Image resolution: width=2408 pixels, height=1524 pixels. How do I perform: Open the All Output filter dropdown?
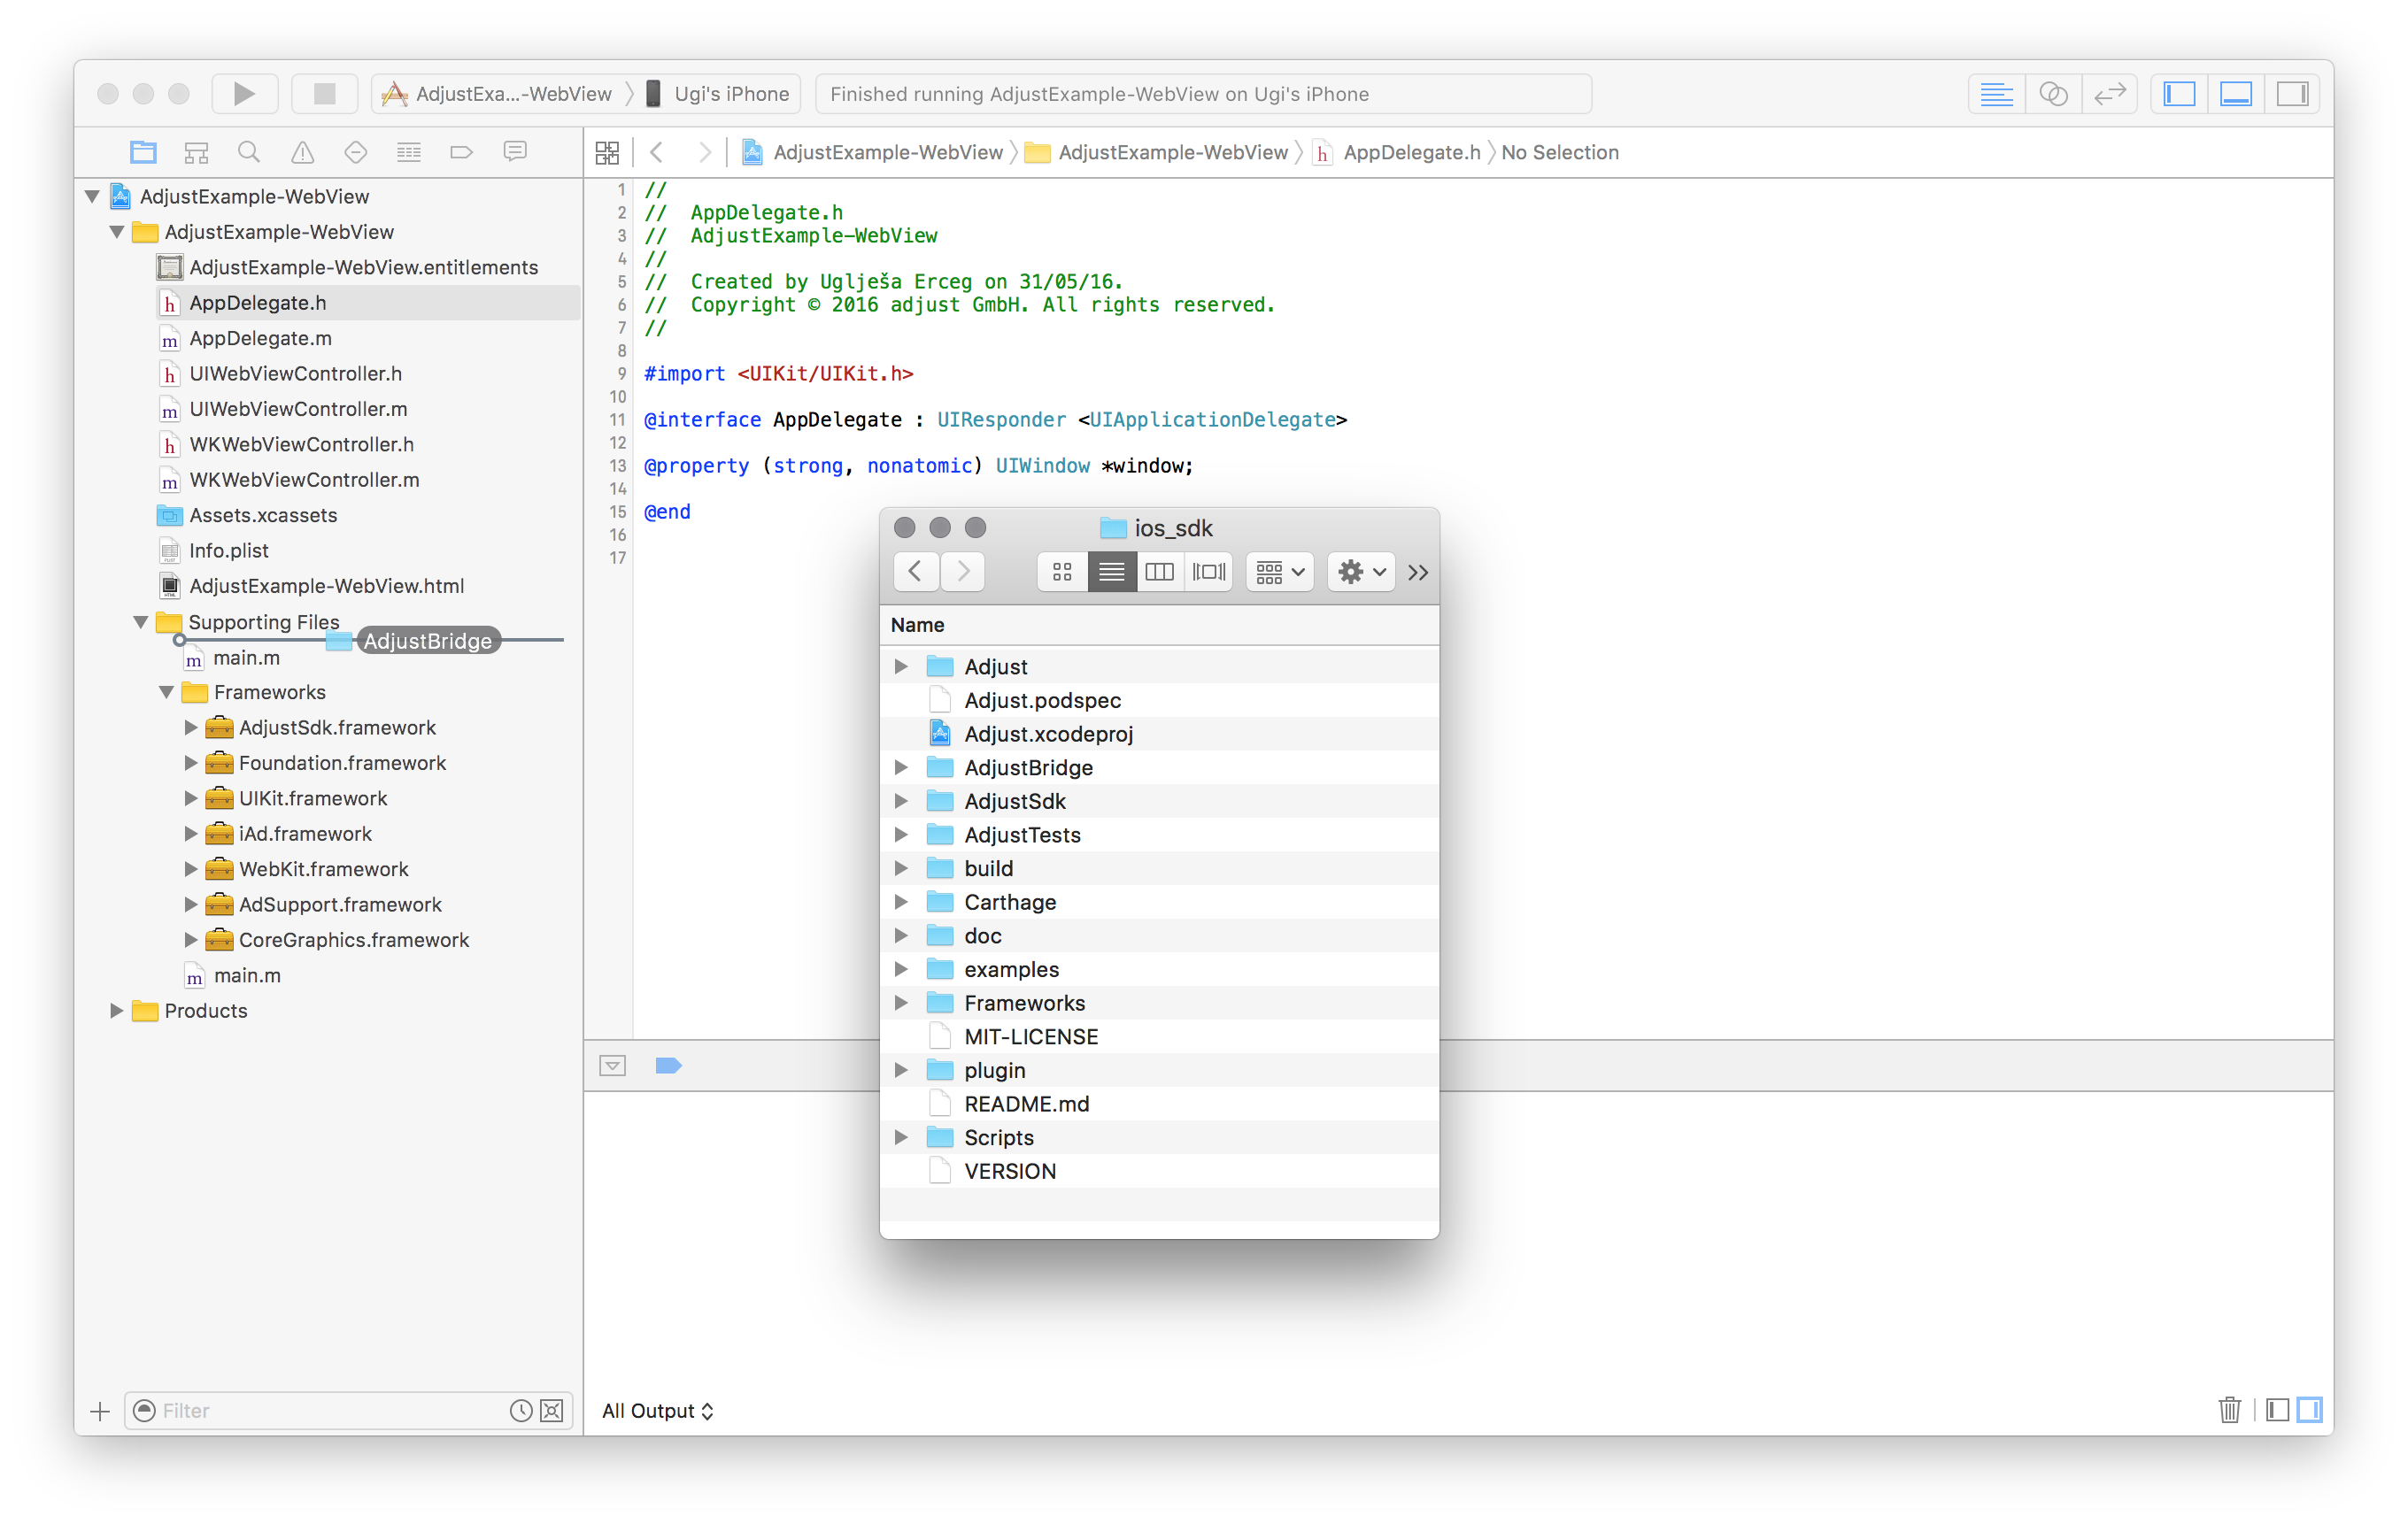(657, 1411)
